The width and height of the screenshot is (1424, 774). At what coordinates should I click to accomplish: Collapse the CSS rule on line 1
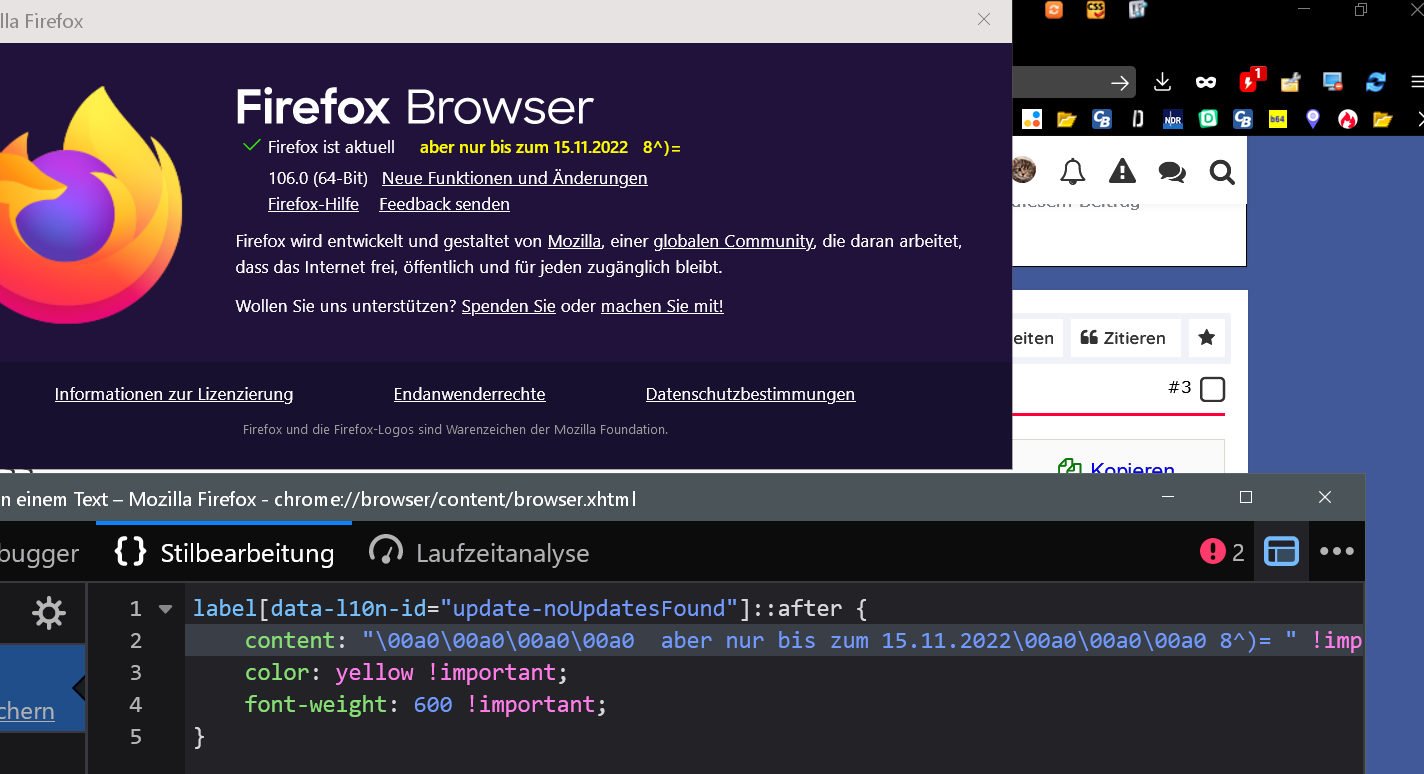tap(166, 608)
